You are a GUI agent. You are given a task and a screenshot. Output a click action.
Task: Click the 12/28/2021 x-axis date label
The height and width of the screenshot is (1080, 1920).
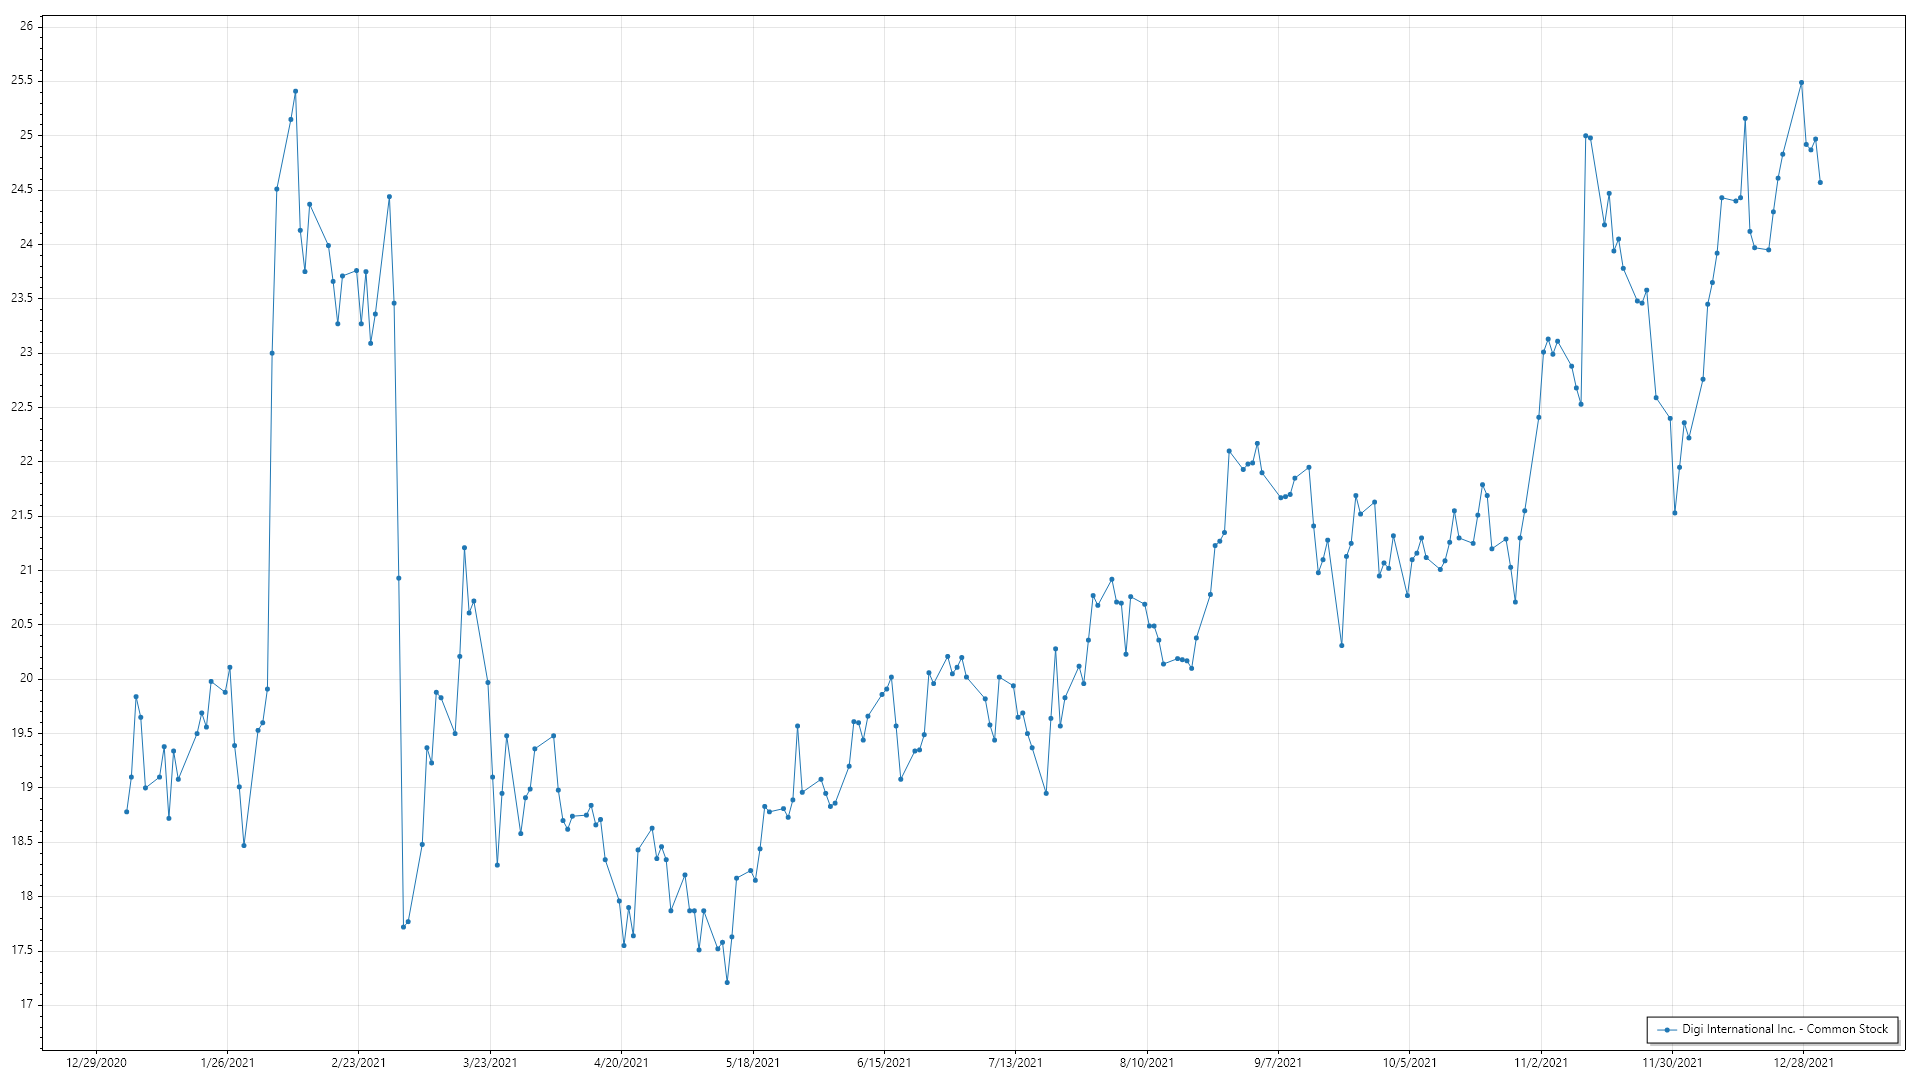click(x=1803, y=1062)
